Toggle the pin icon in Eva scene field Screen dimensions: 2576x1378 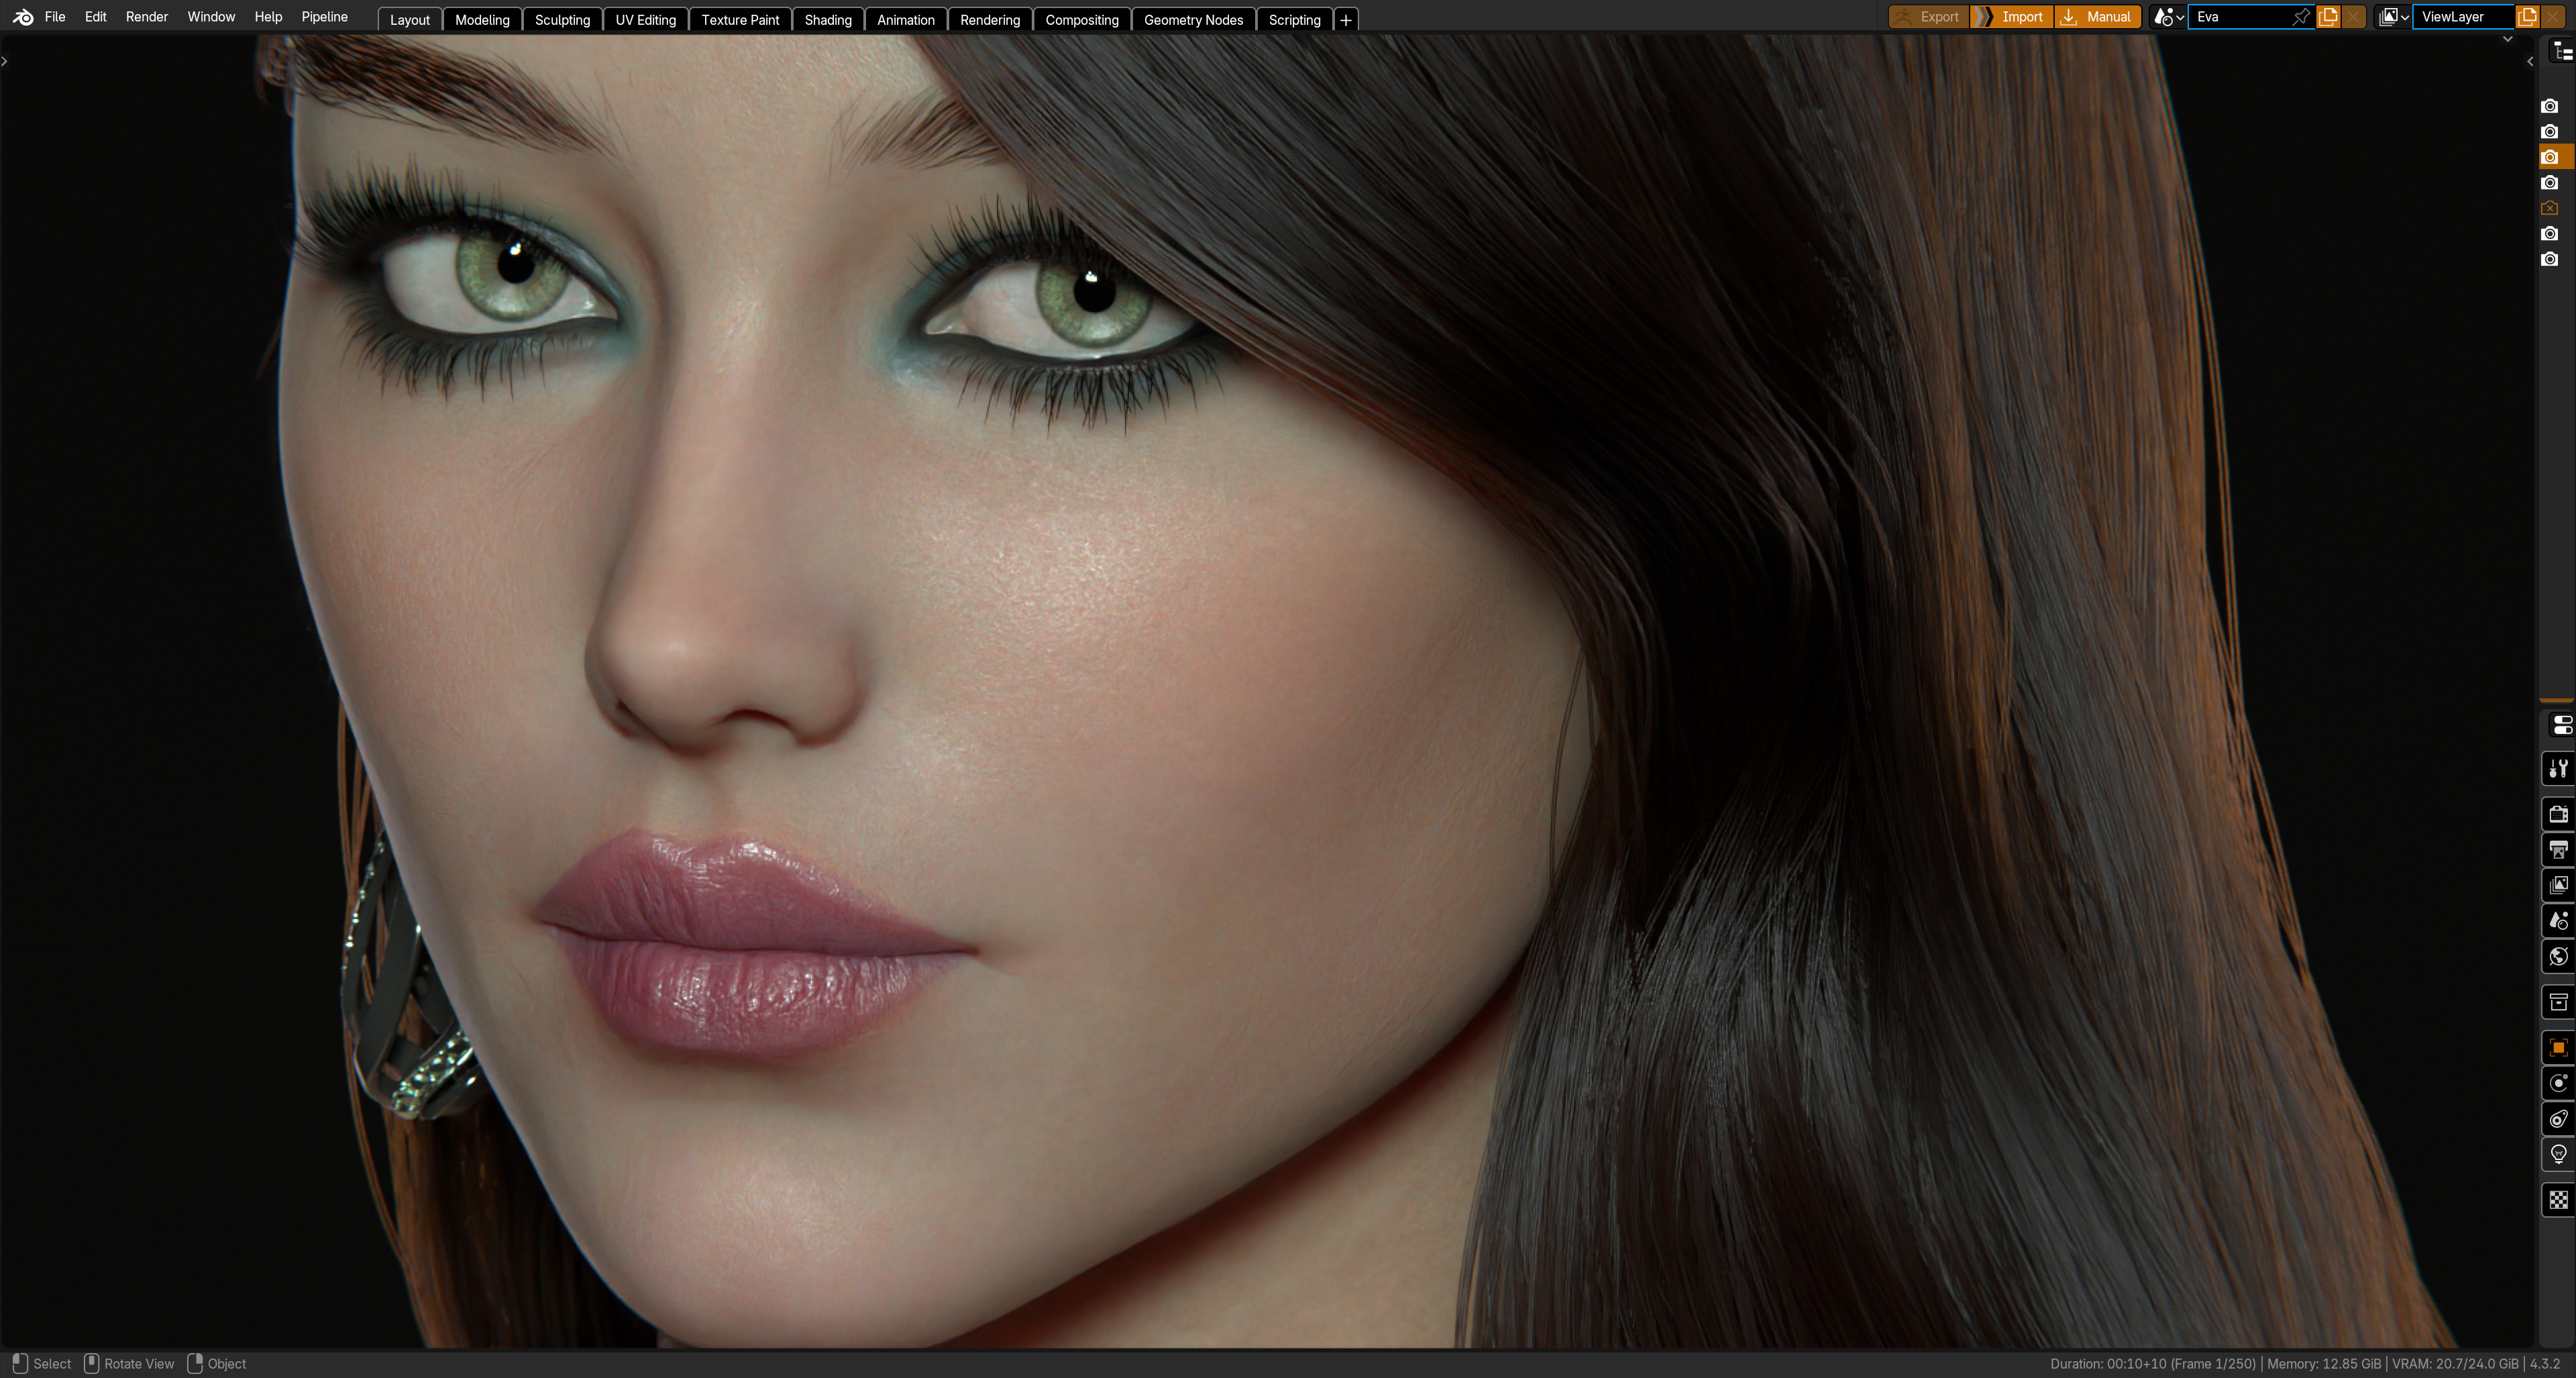[2300, 17]
